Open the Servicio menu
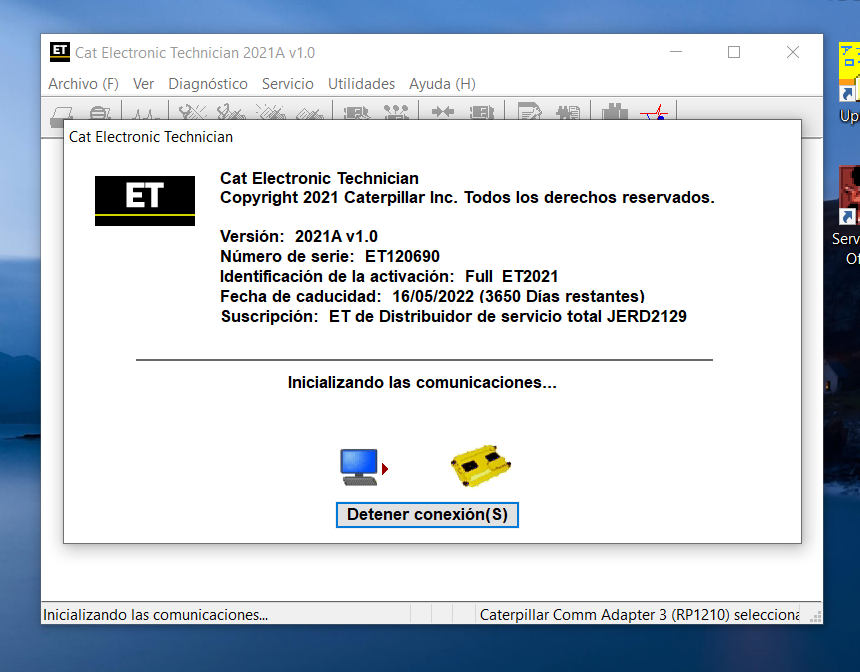 point(288,84)
